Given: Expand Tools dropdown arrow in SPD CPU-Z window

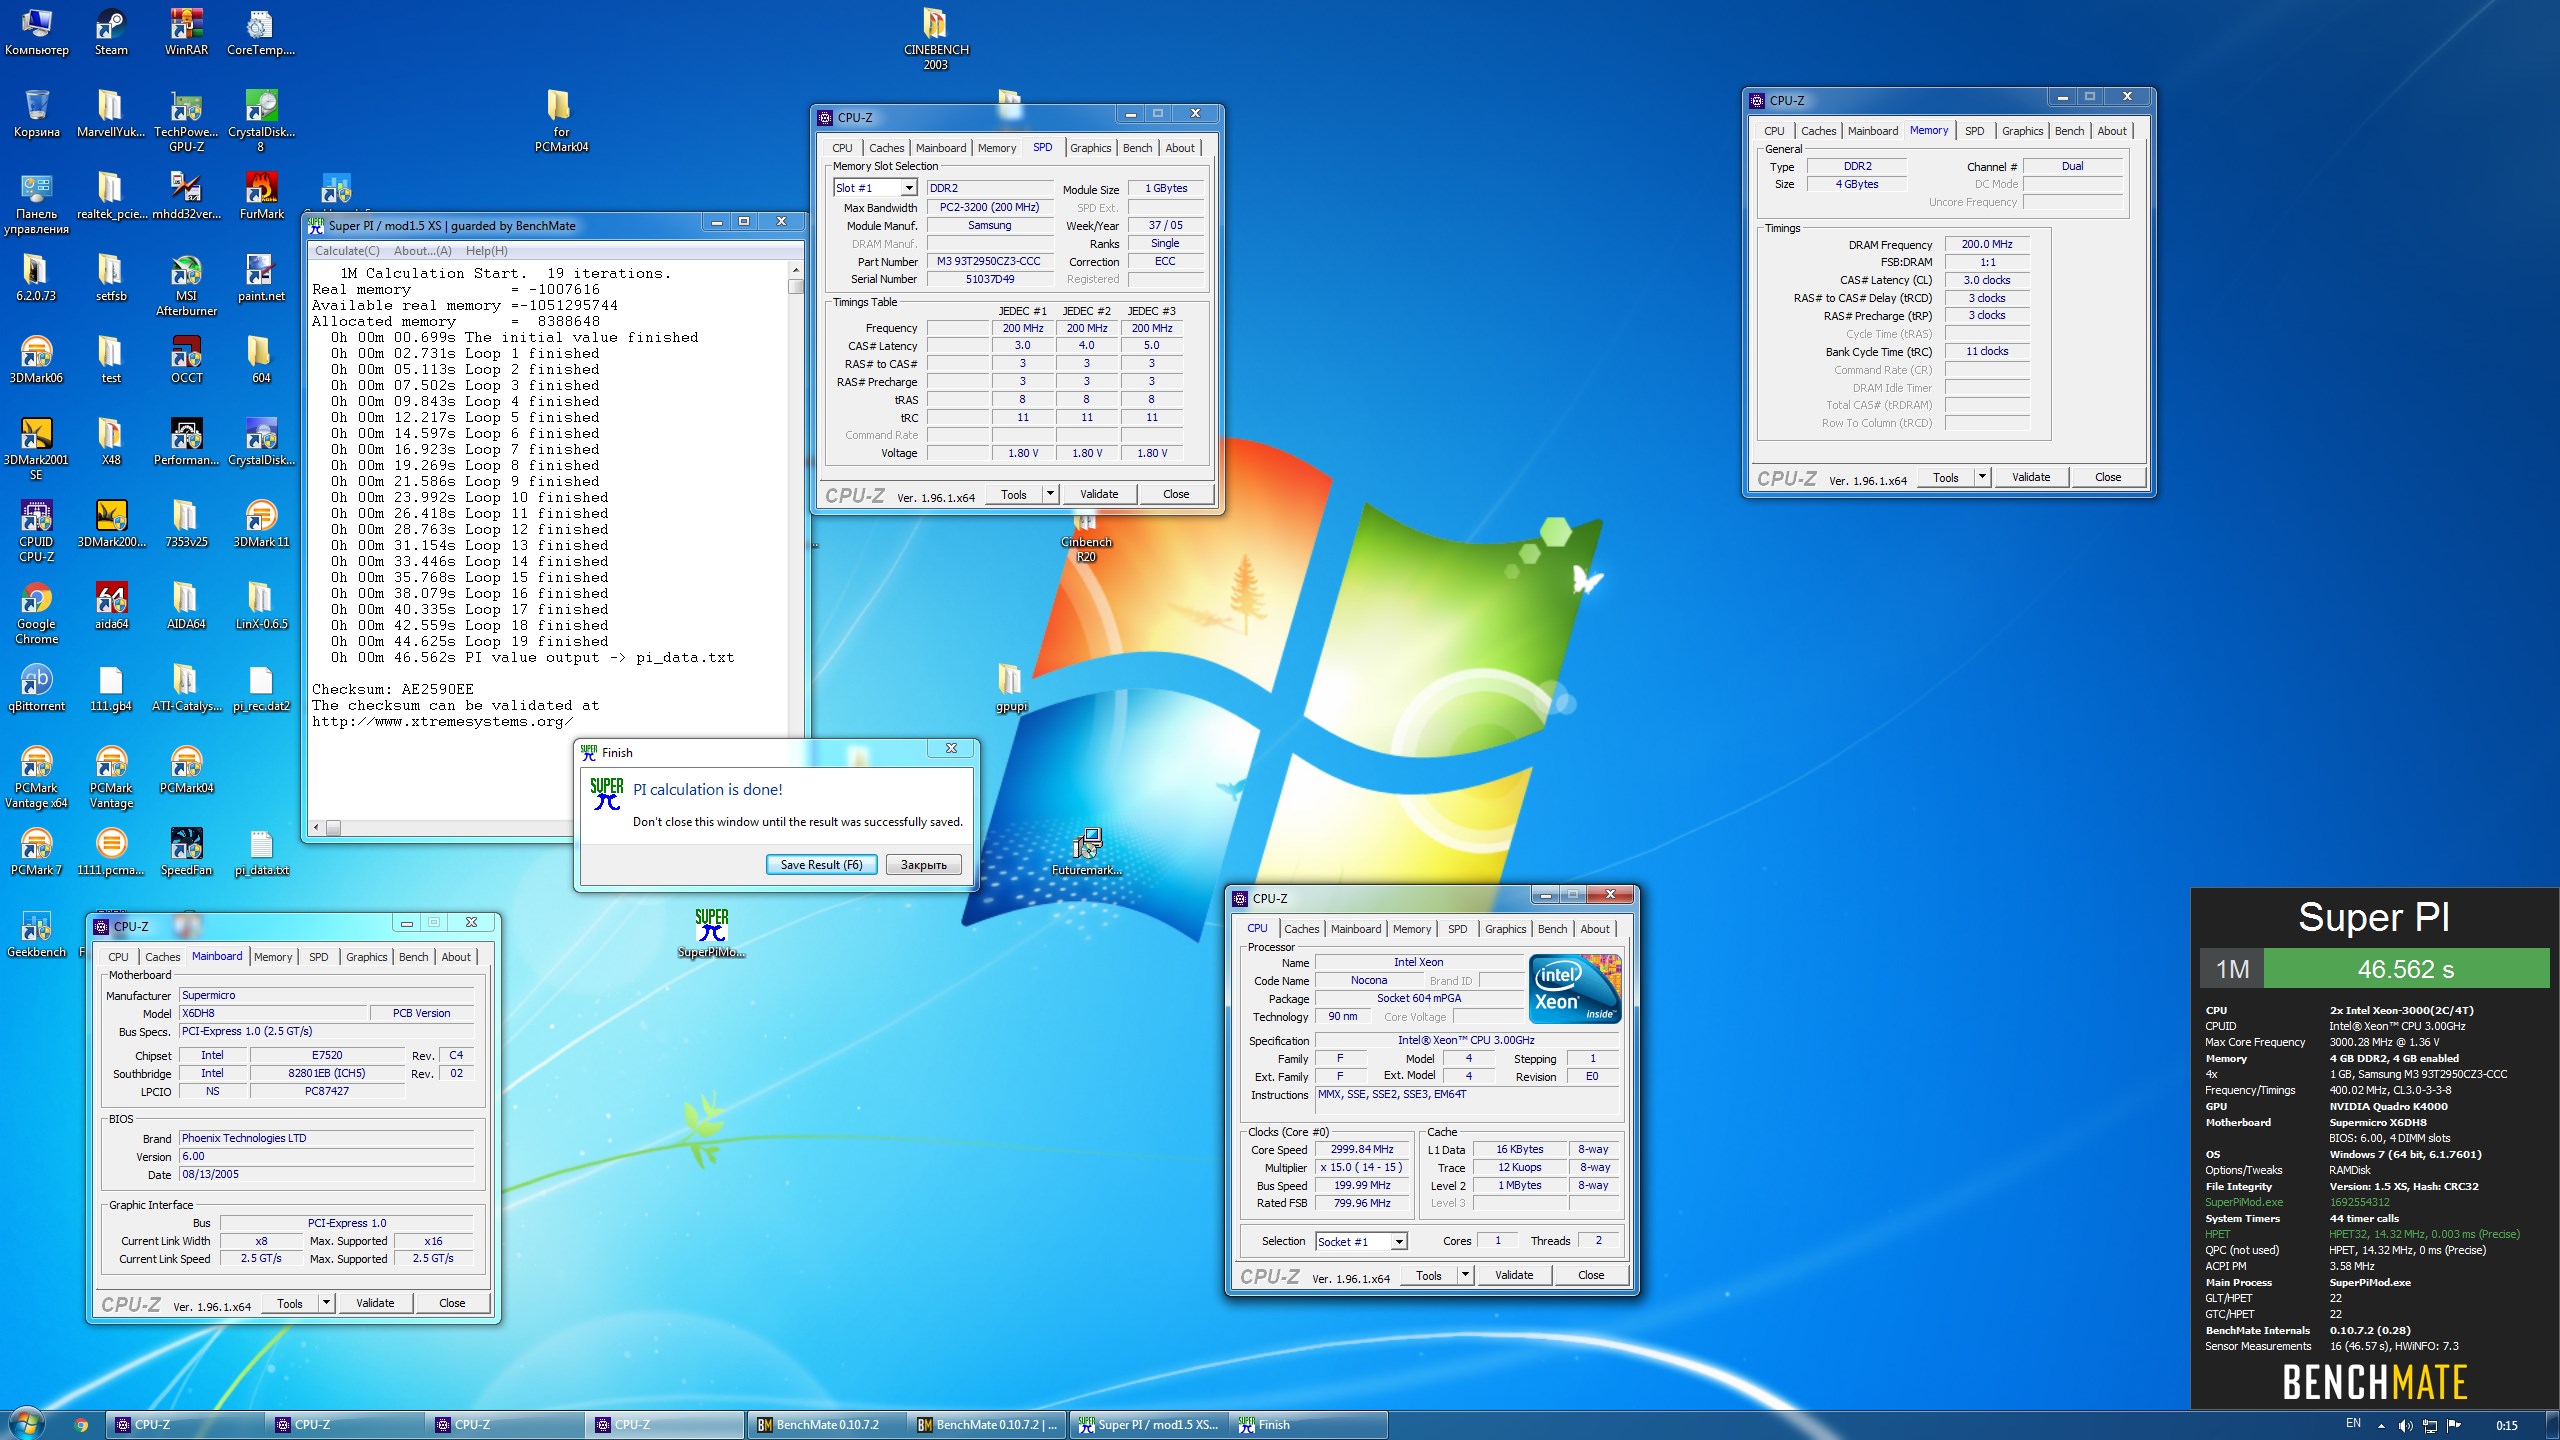Looking at the screenshot, I should (1050, 494).
